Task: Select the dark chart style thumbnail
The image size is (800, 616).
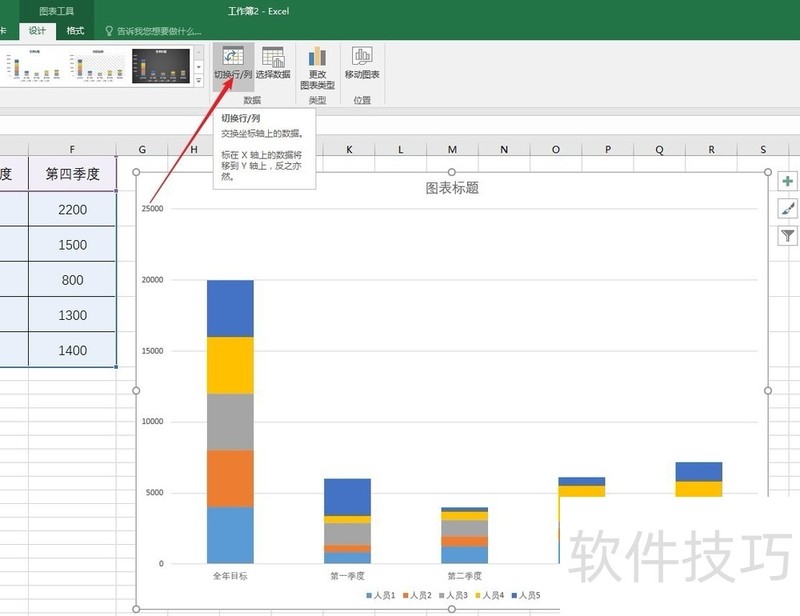Action: point(161,65)
